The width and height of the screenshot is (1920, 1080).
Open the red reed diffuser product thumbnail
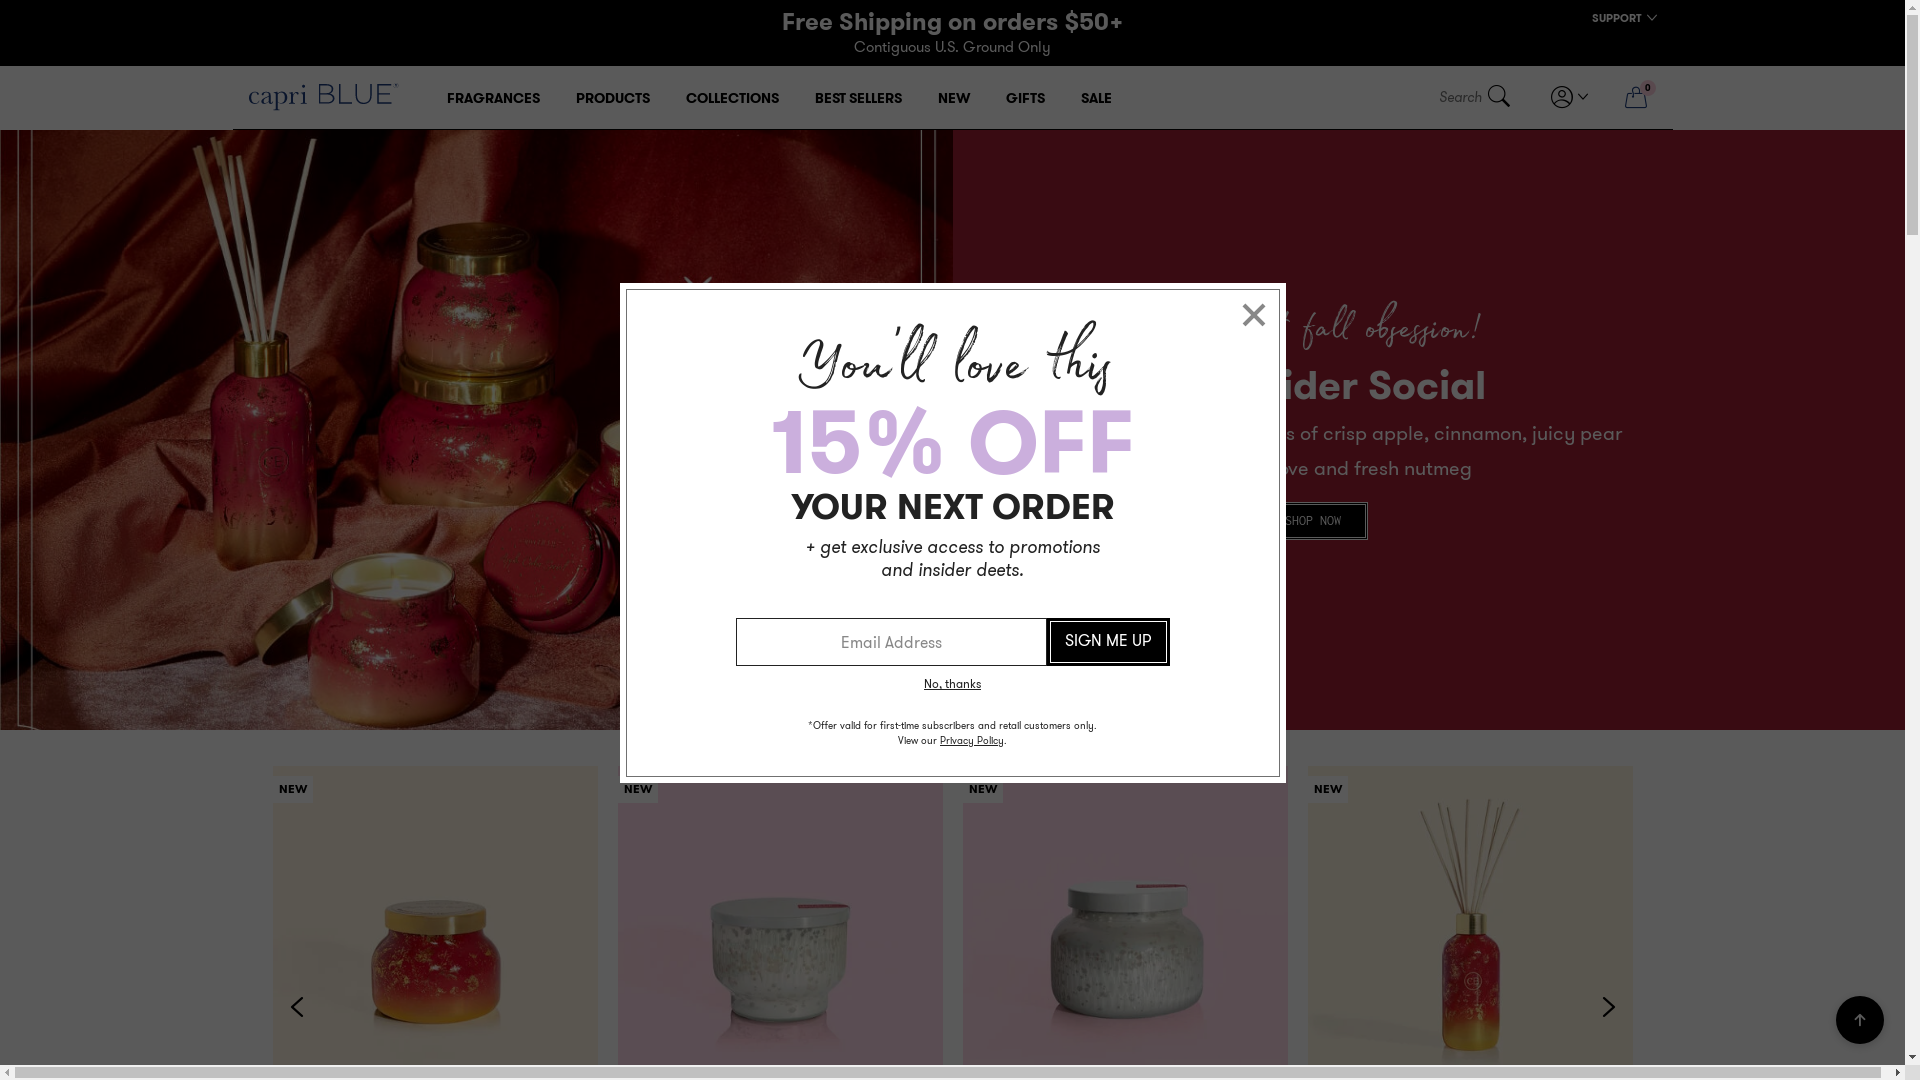[x=1470, y=920]
